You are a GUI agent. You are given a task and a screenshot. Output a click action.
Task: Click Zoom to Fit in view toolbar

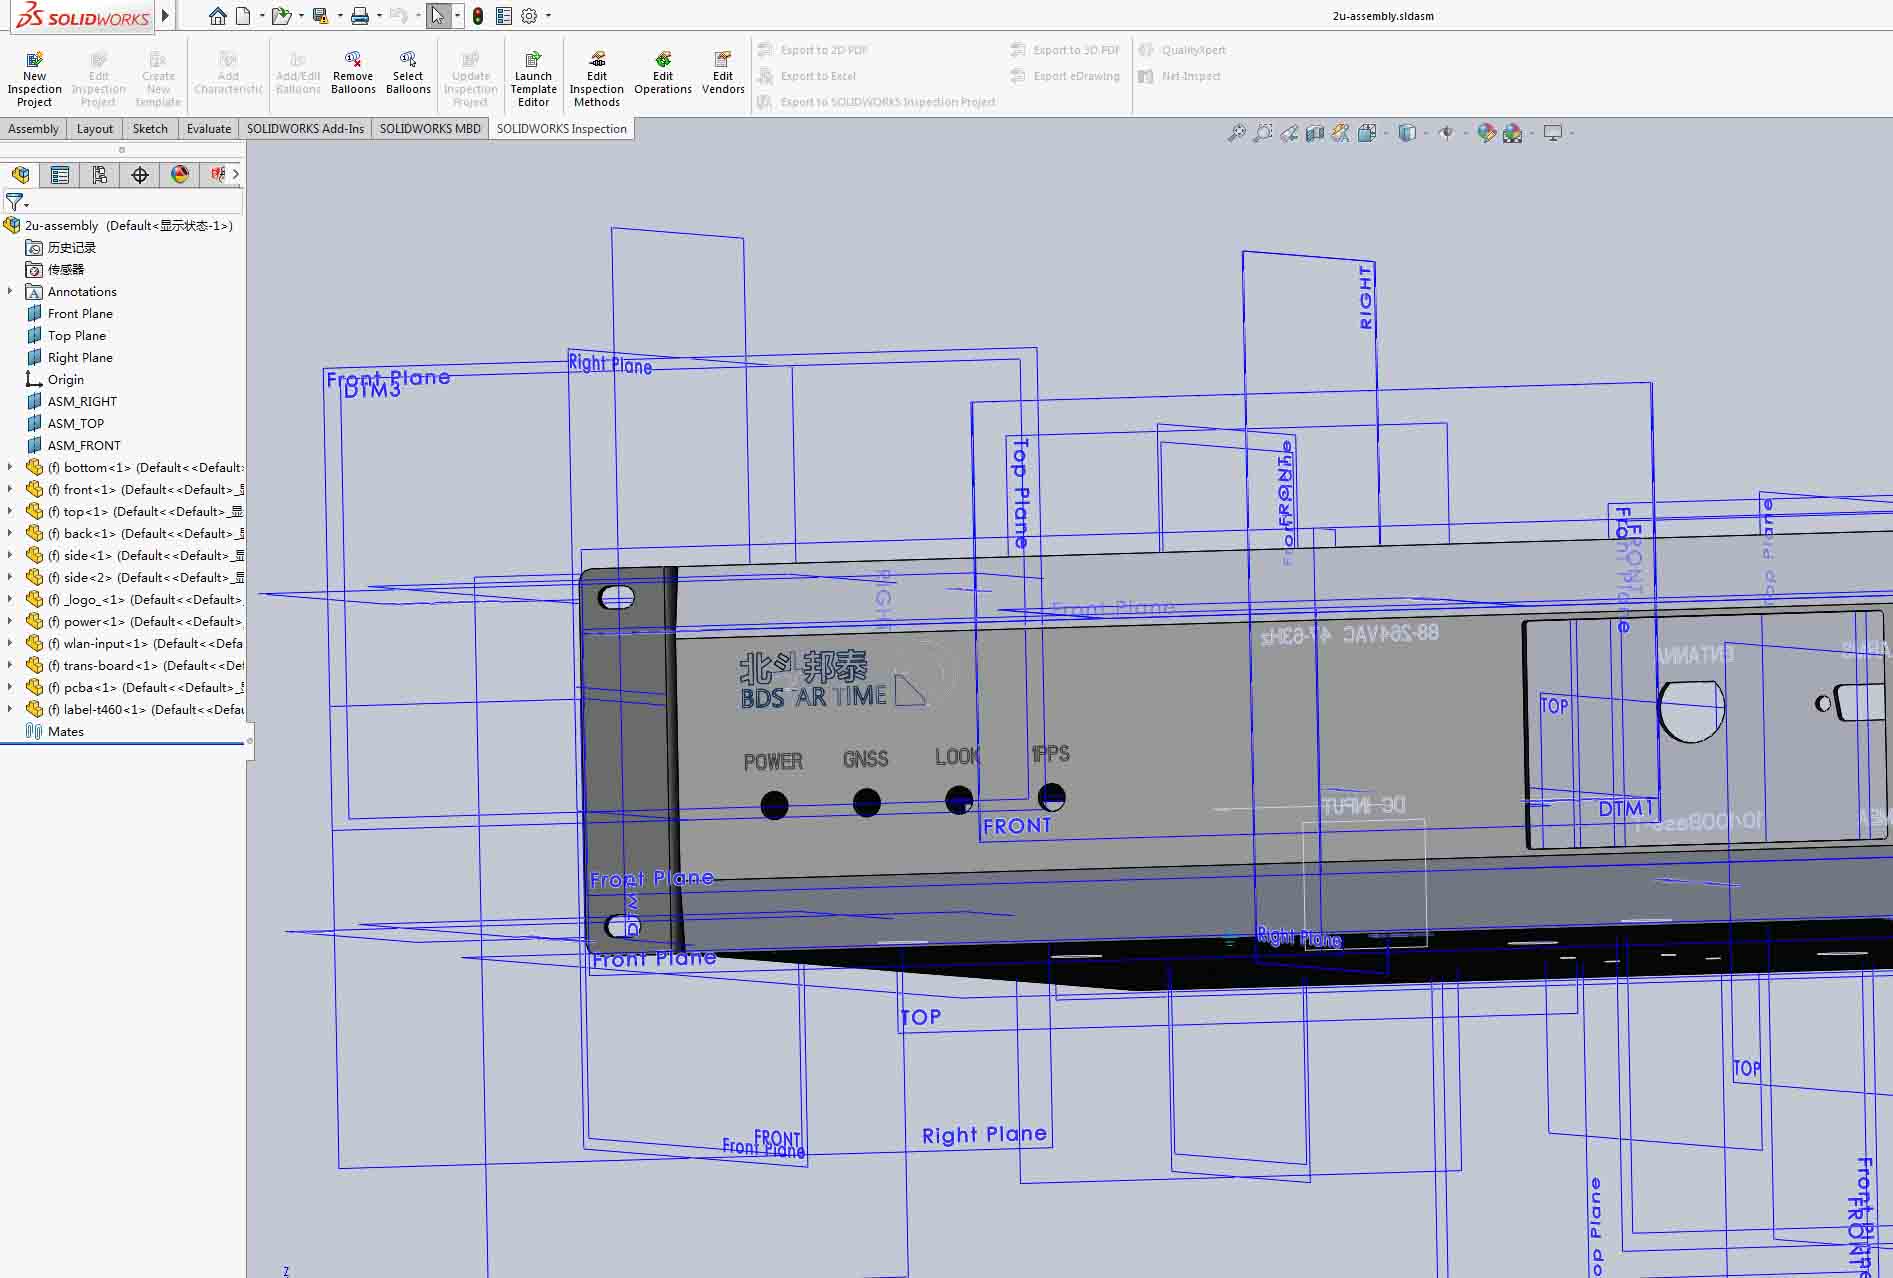[x=1237, y=133]
